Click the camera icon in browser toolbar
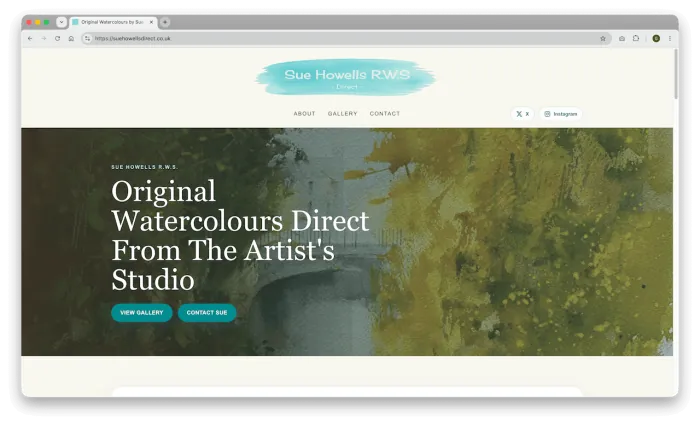Screen dimensions: 700x425 click(622, 38)
